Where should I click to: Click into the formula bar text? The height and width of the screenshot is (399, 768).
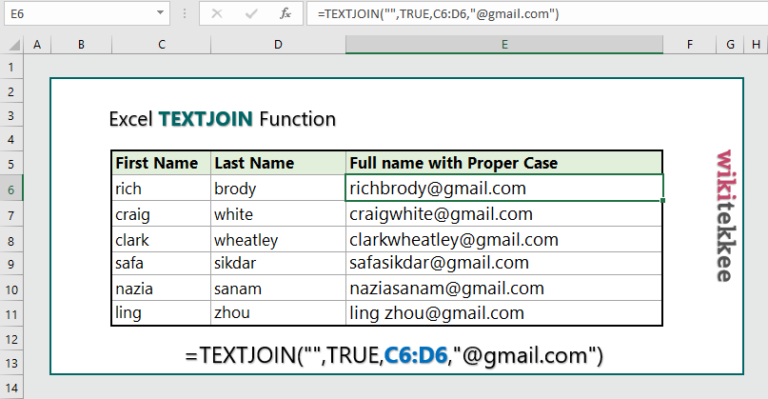point(536,14)
